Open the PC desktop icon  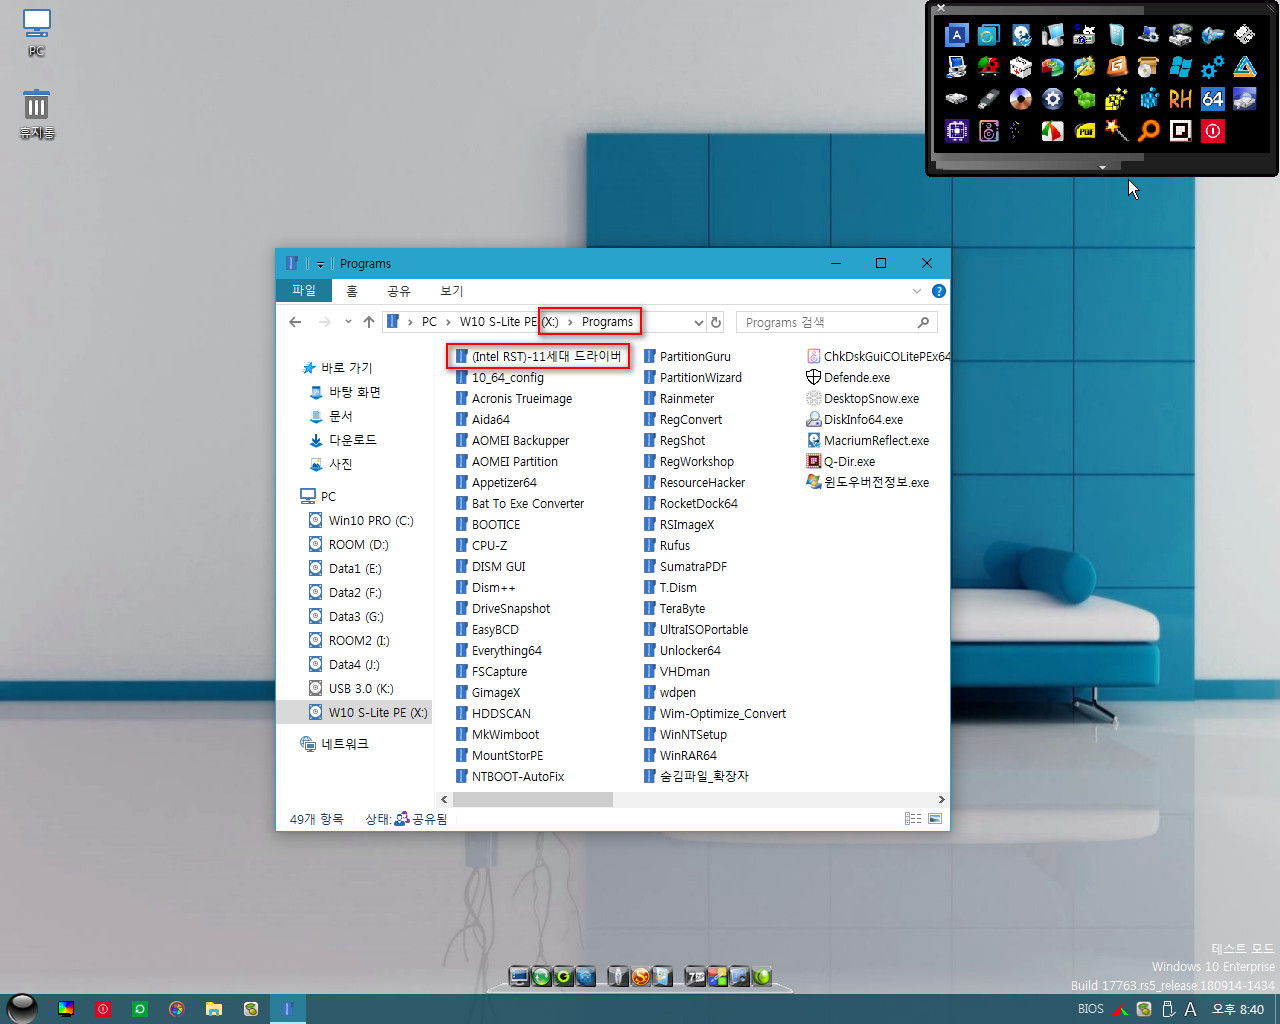(x=37, y=33)
